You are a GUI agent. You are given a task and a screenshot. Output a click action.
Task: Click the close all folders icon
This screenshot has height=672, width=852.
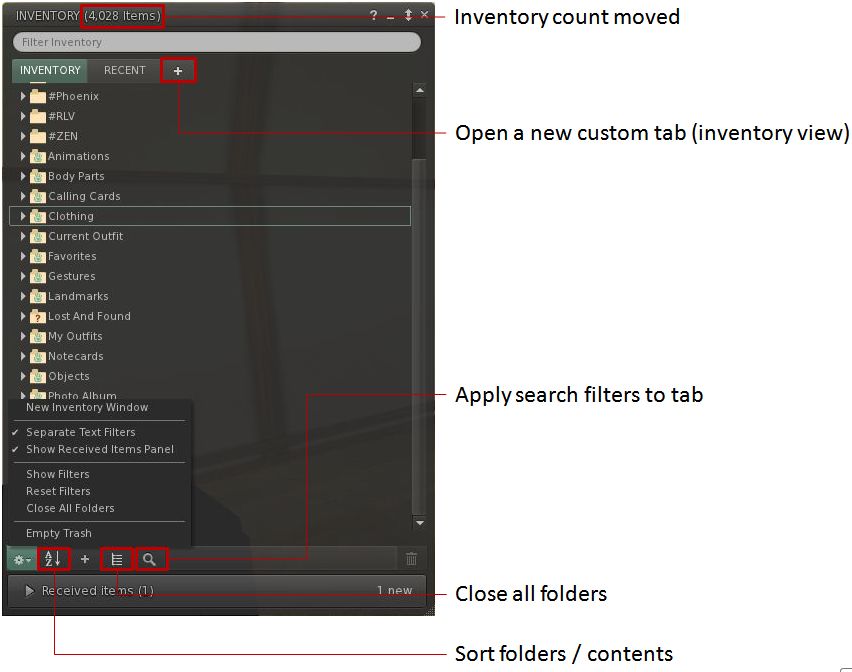117,559
